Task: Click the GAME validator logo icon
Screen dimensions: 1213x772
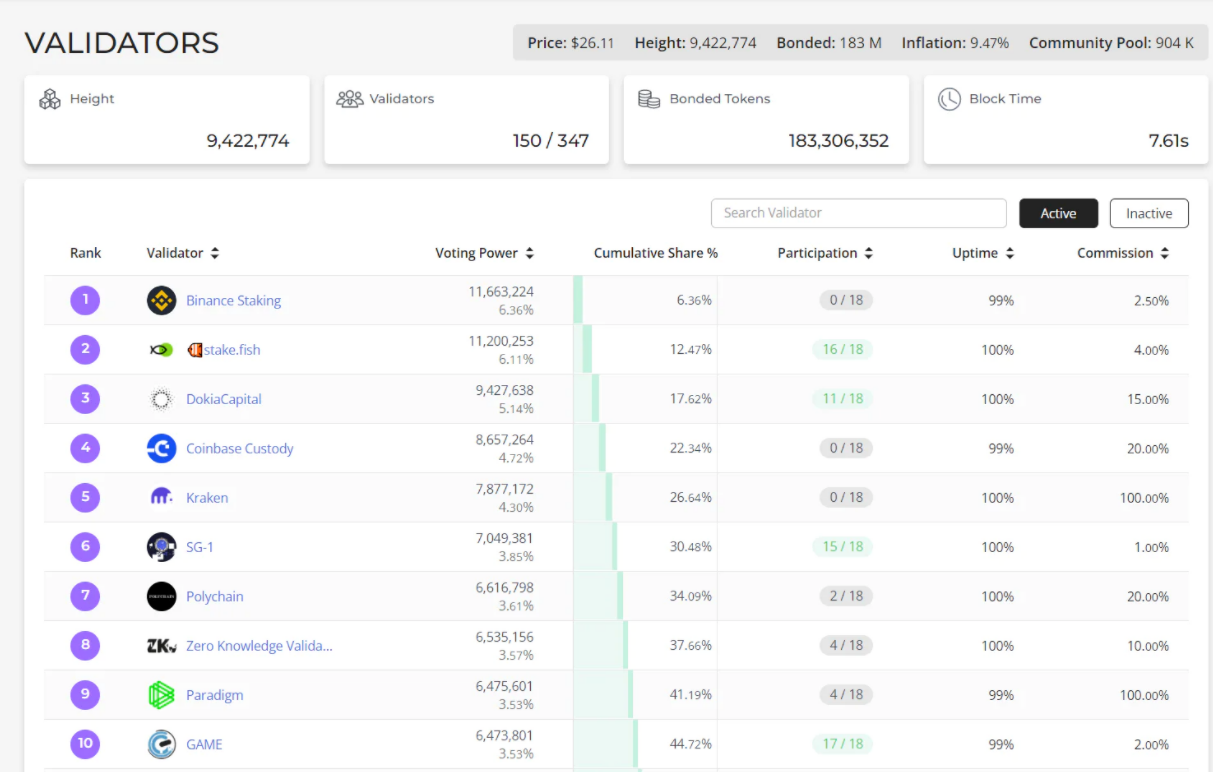Action: tap(161, 744)
